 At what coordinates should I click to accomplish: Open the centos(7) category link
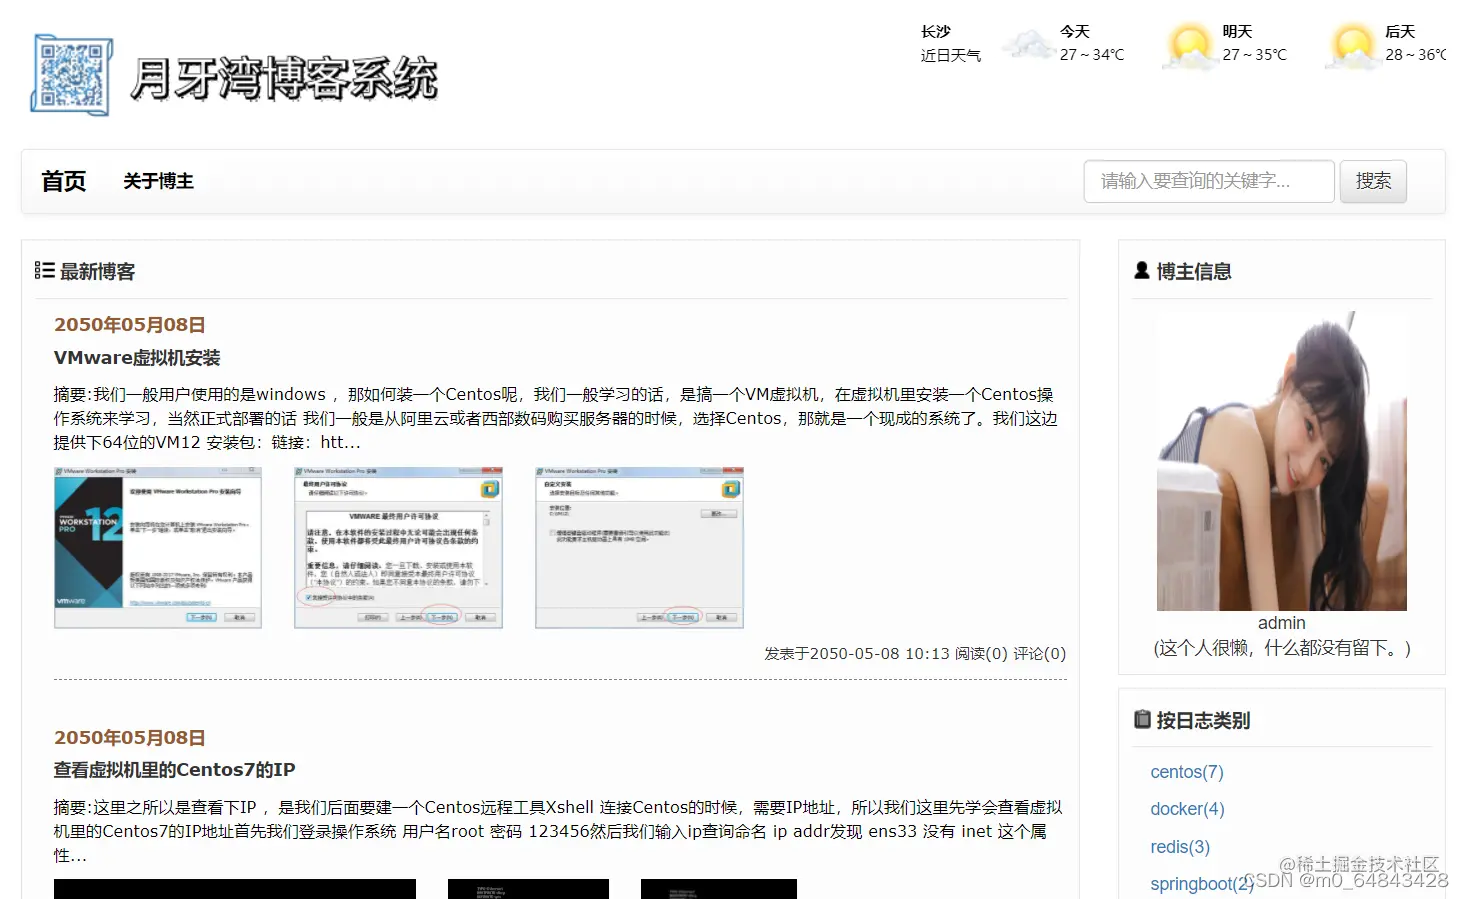[x=1186, y=771]
